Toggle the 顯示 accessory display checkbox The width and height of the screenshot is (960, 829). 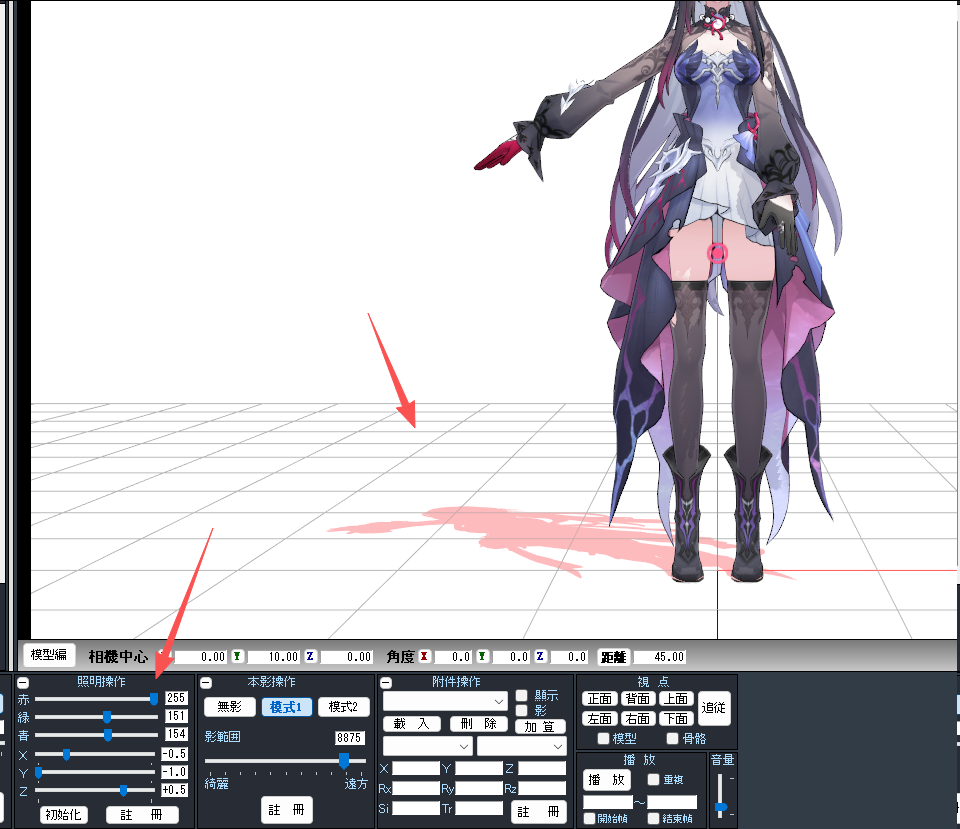pos(522,696)
